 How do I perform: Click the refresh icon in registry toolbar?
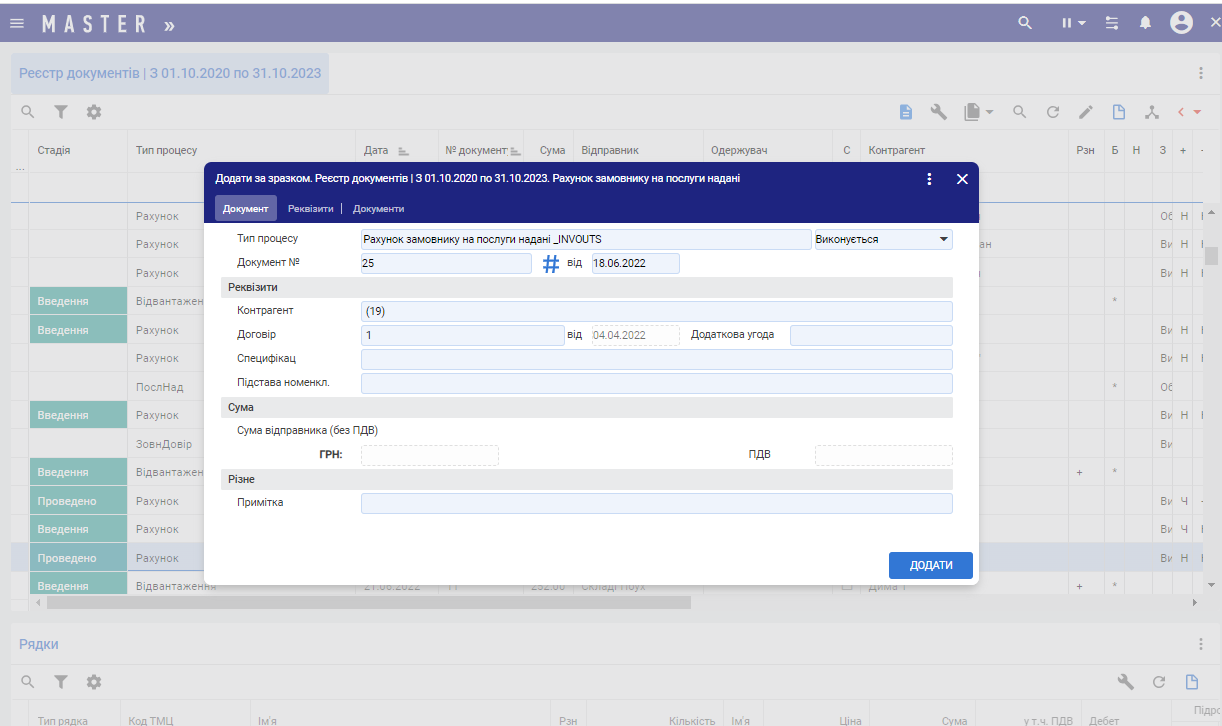[x=1052, y=112]
